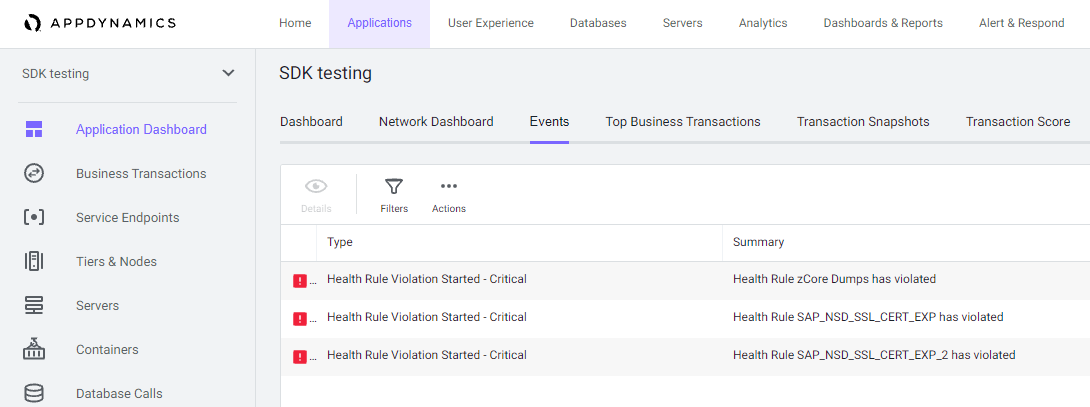Open Dashboards & Reports menu
This screenshot has width=1090, height=407.
point(884,23)
